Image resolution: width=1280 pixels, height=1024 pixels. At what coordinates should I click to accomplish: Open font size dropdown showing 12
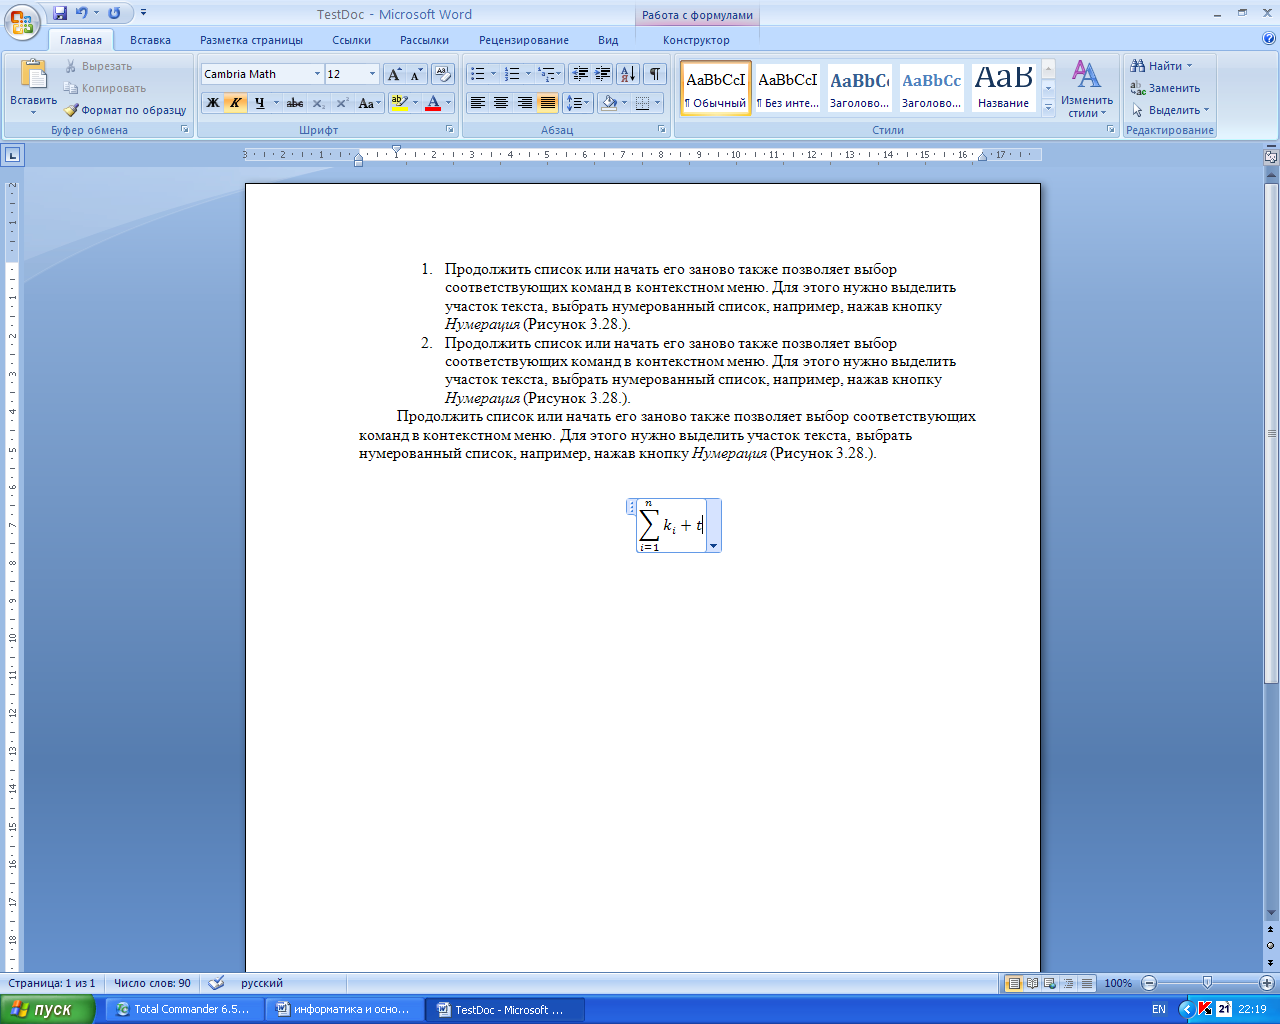(372, 74)
